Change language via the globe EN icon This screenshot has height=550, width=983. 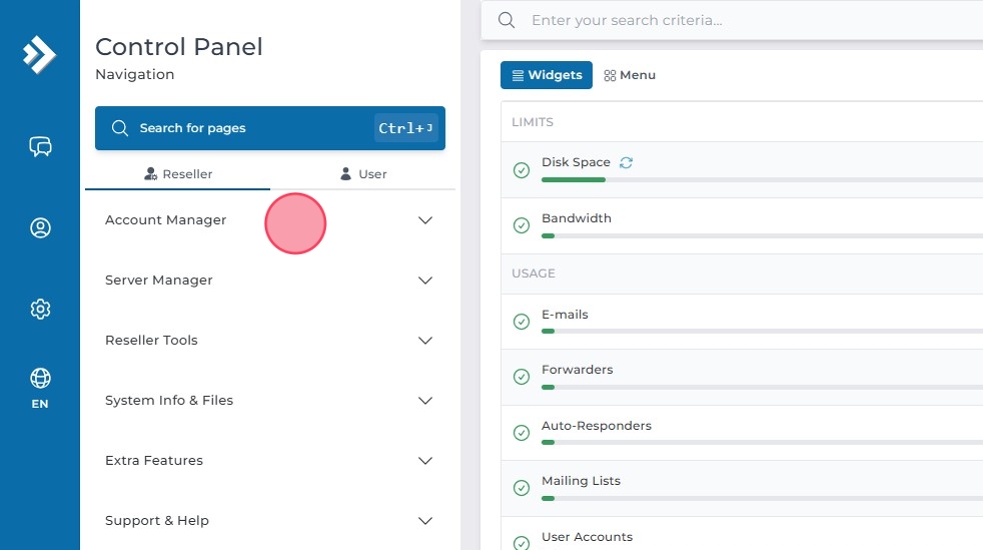coord(40,387)
